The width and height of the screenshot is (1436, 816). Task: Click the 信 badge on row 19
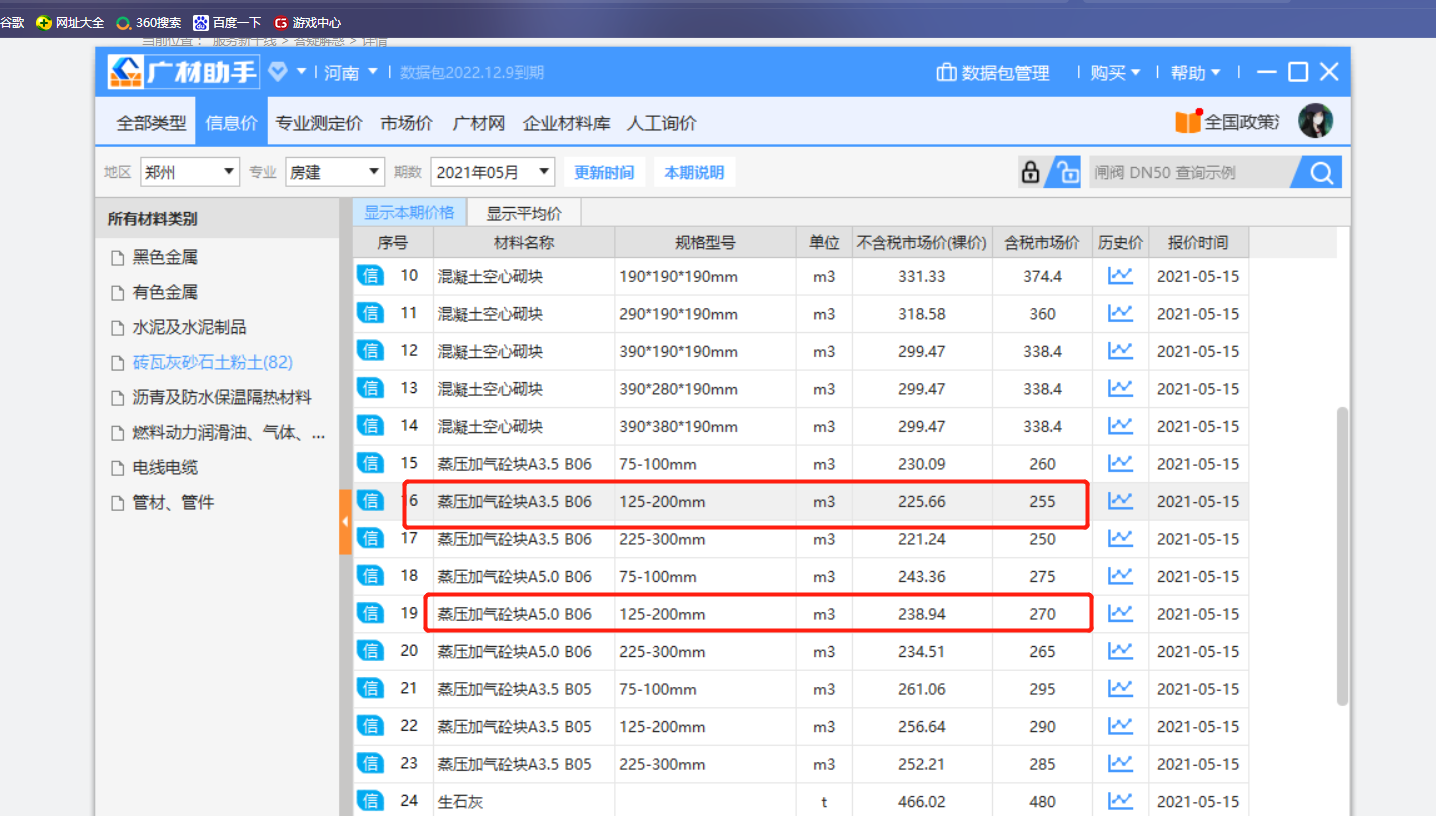pos(370,614)
